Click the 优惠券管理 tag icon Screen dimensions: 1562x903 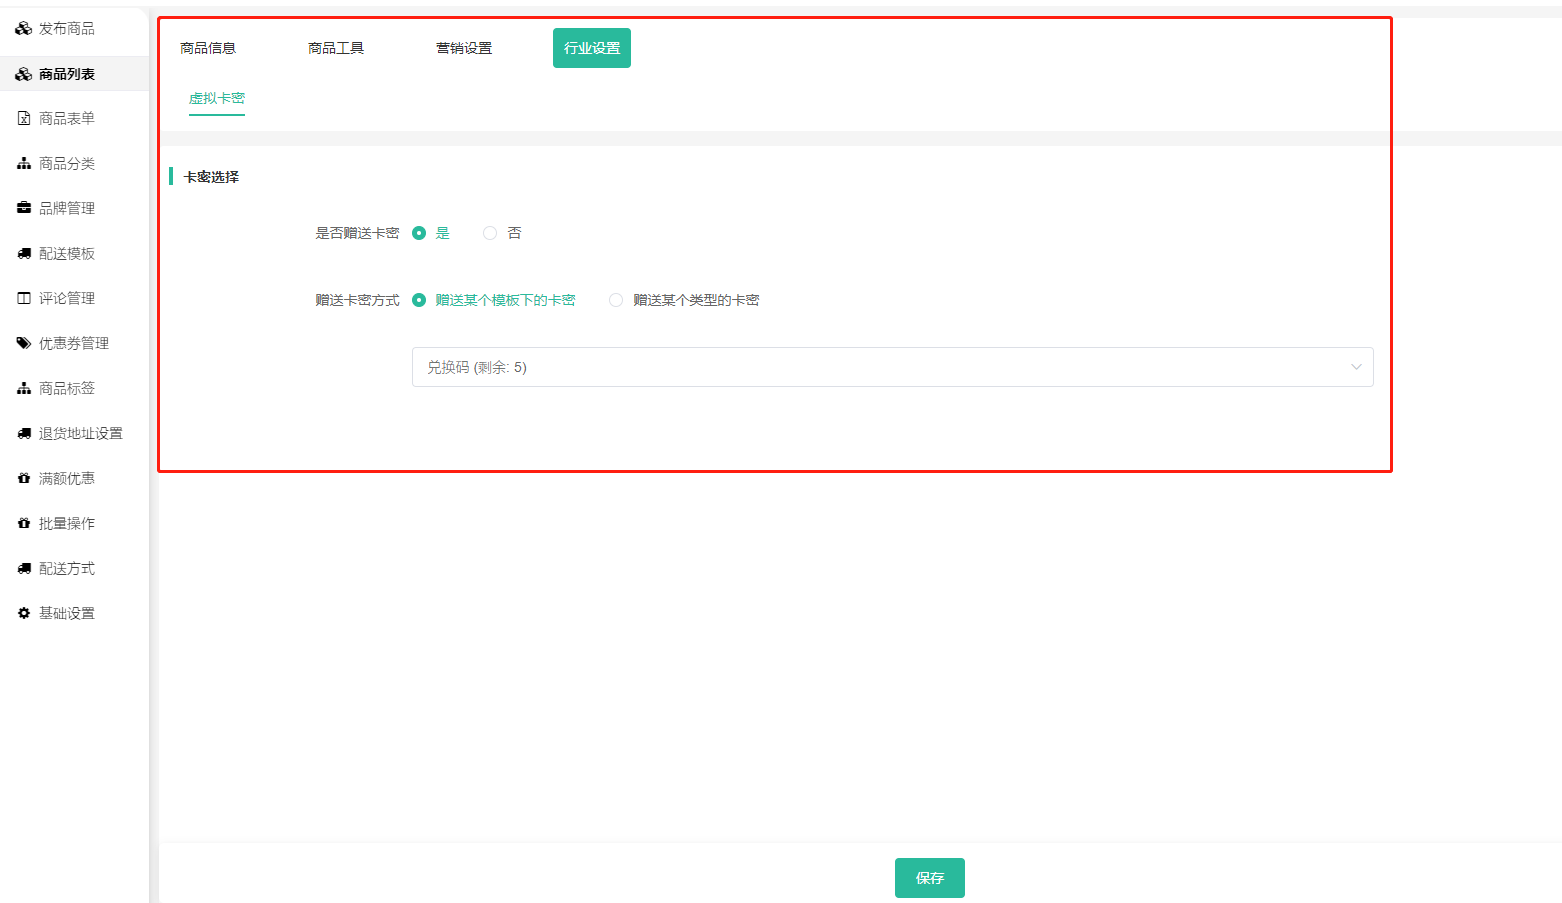(24, 343)
